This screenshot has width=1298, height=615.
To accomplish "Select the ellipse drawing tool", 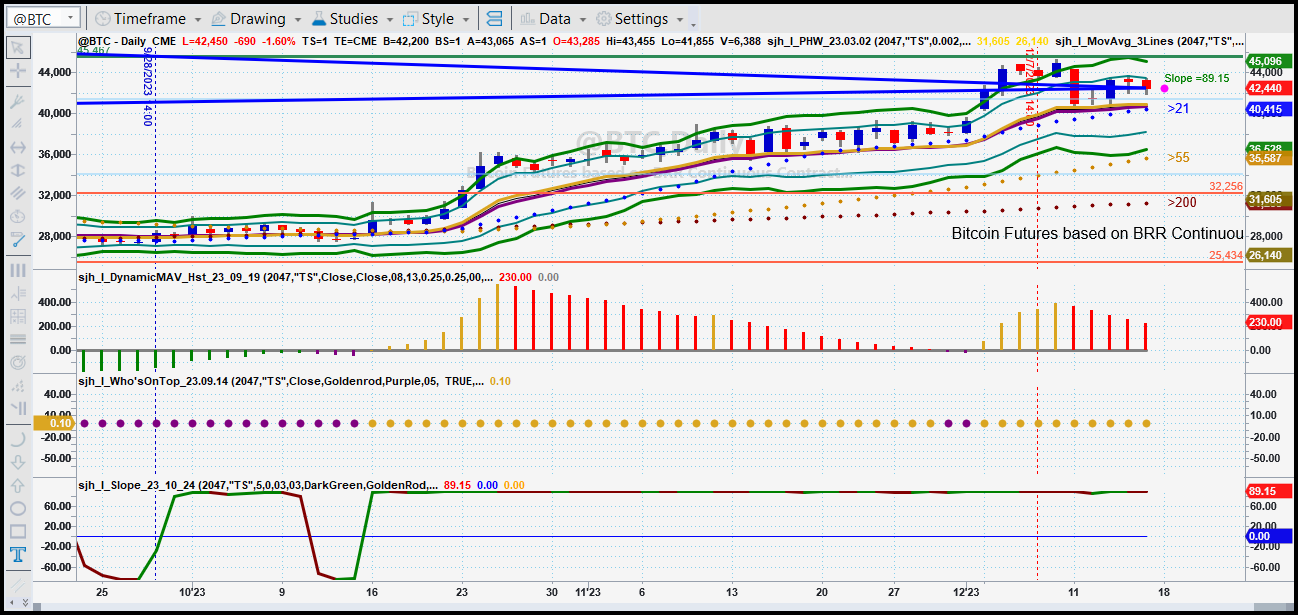I will tap(18, 508).
